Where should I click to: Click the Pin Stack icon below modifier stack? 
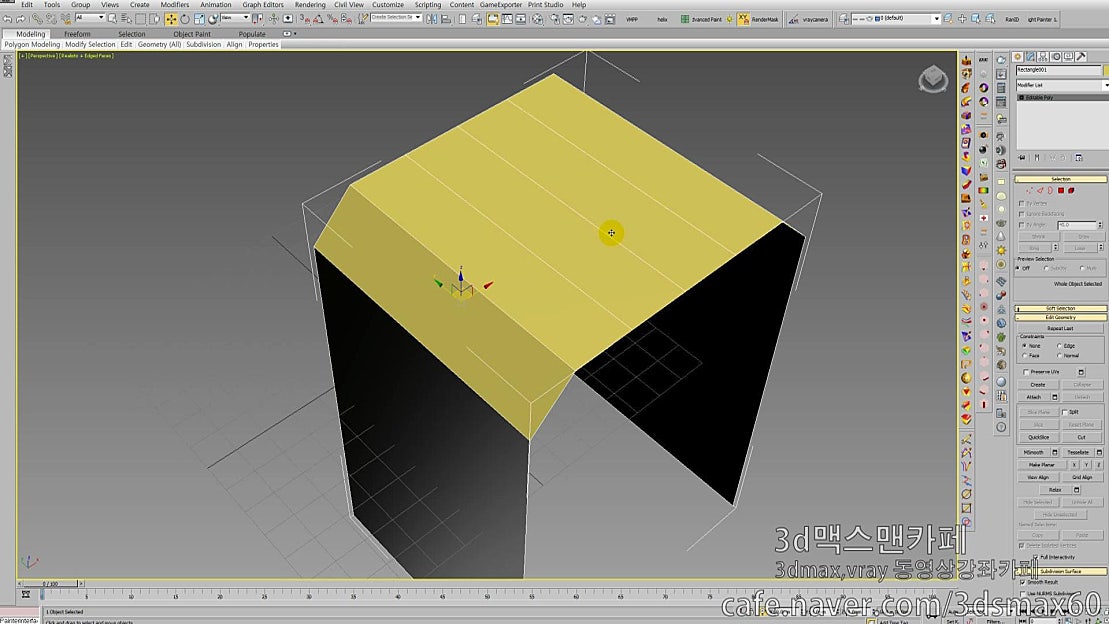[1020, 157]
